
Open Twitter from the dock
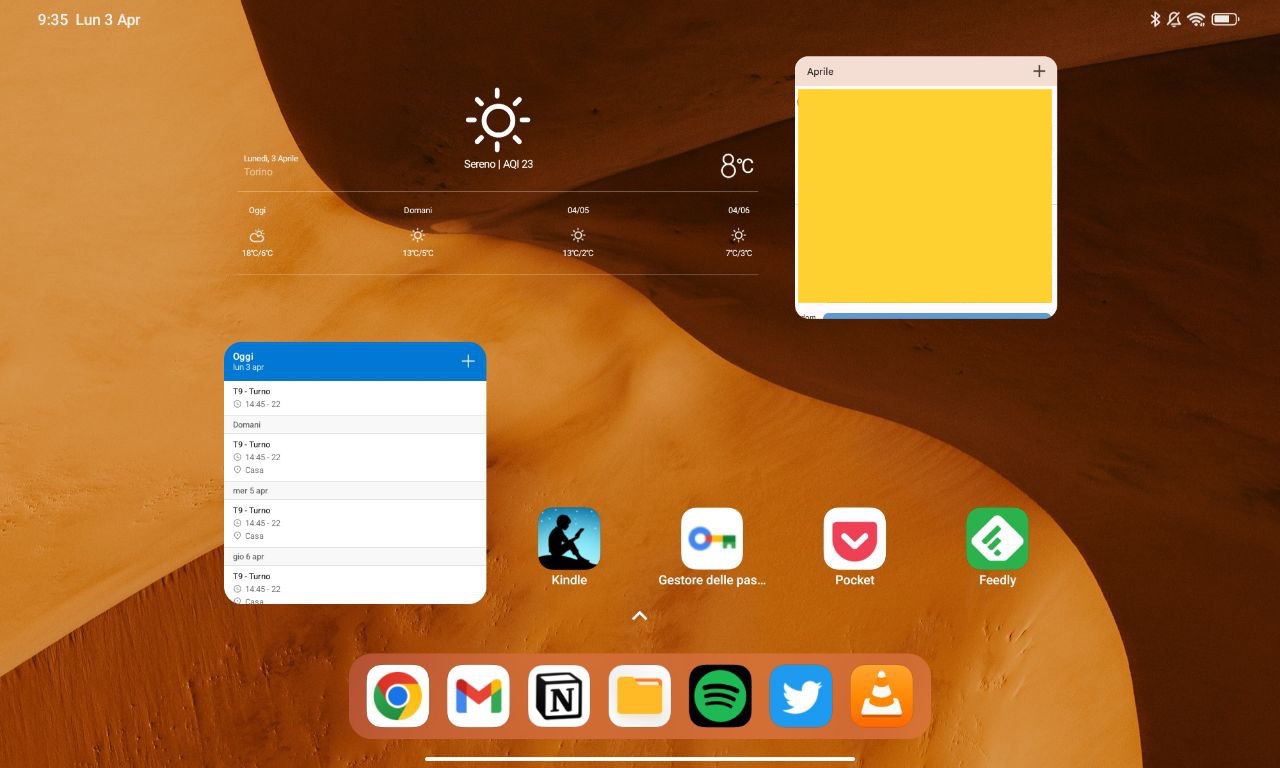pos(801,696)
